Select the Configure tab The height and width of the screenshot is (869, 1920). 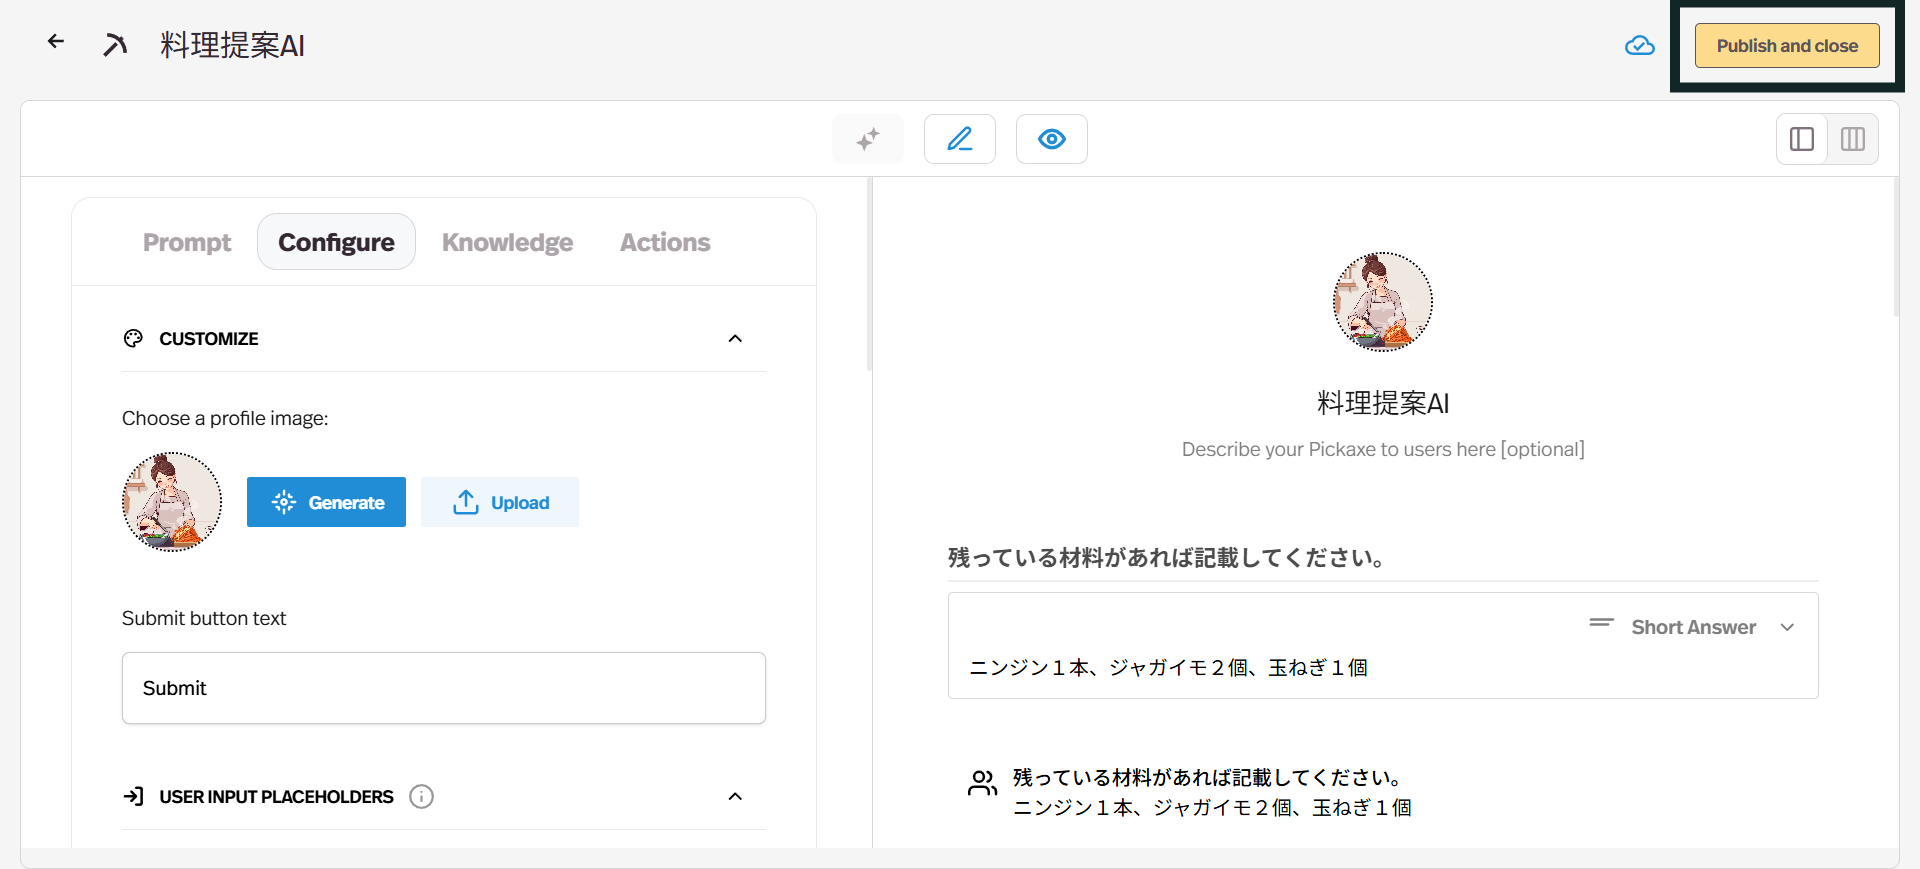[x=336, y=242]
